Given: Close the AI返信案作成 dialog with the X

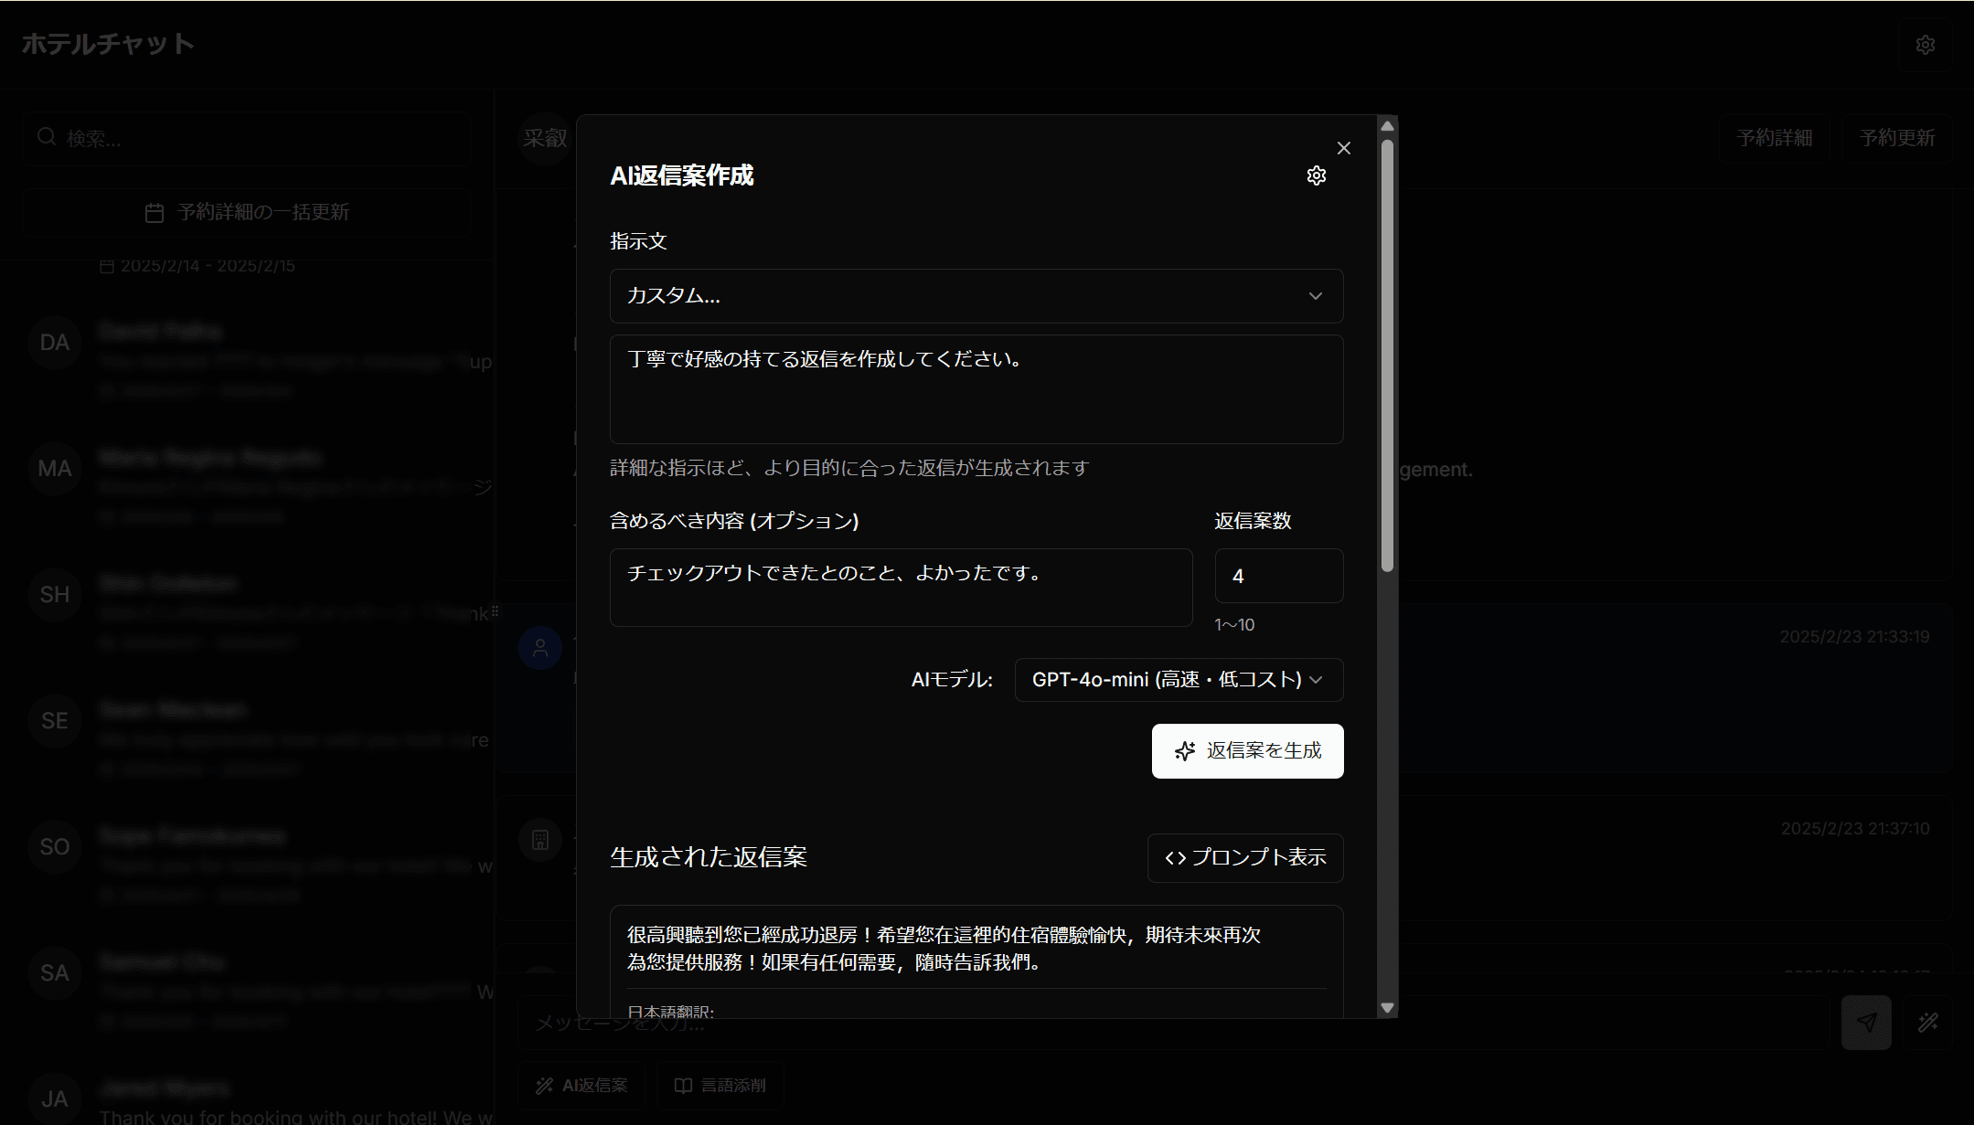Looking at the screenshot, I should click(1344, 147).
